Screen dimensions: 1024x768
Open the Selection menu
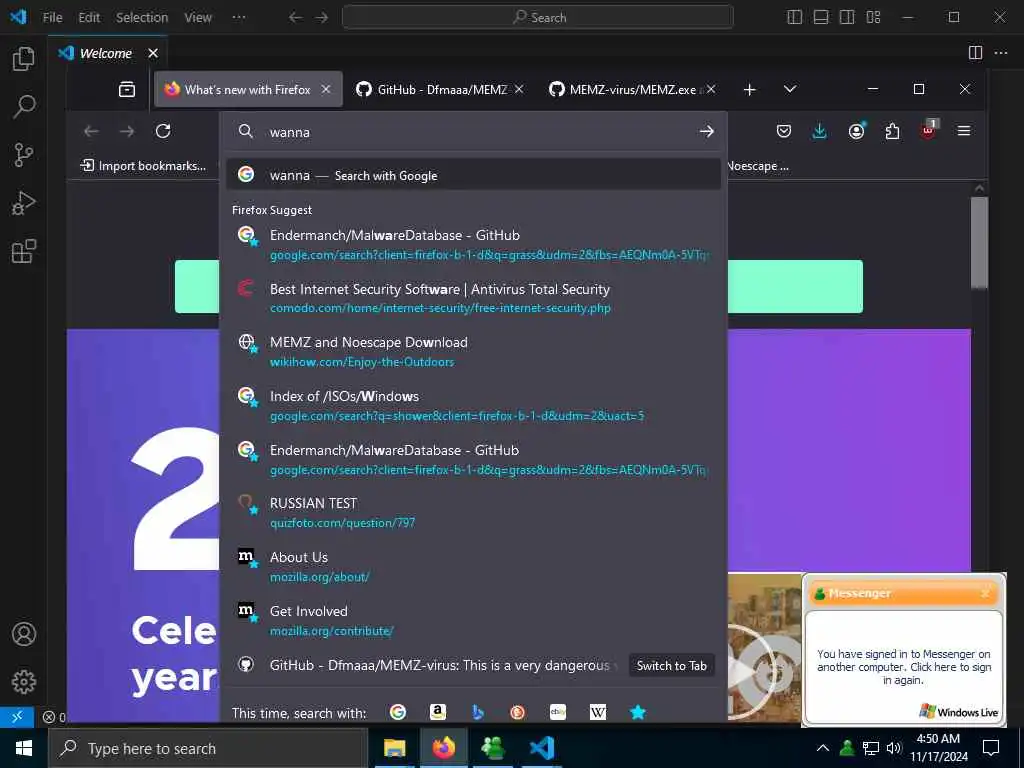142,18
